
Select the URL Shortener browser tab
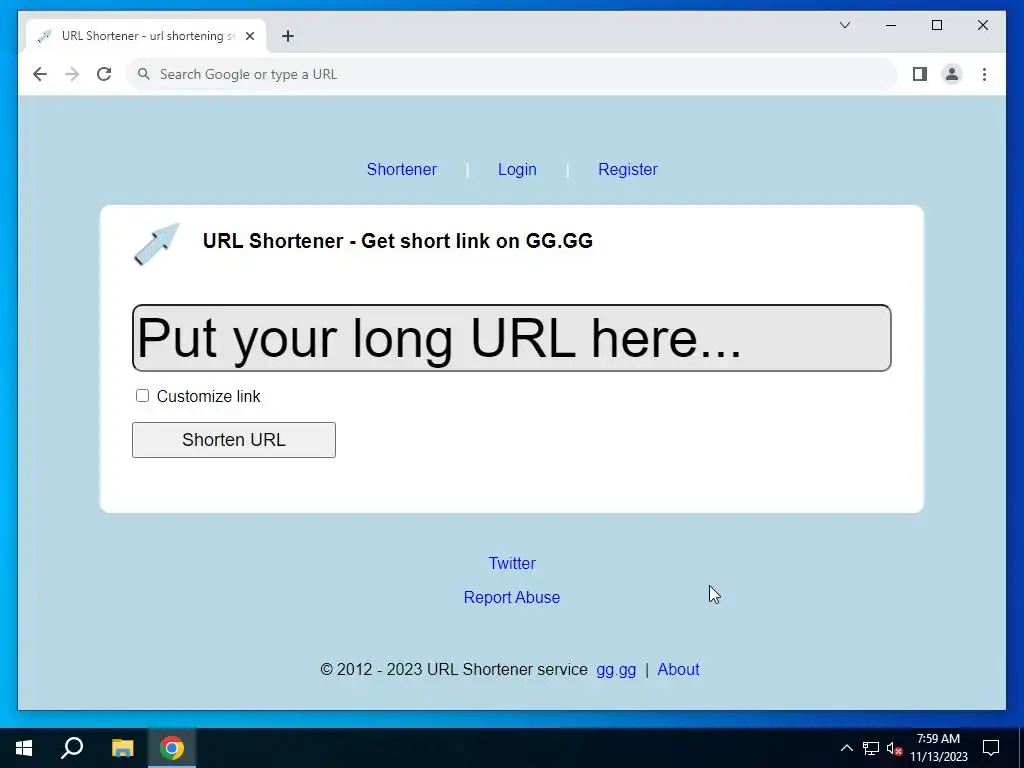coord(146,37)
